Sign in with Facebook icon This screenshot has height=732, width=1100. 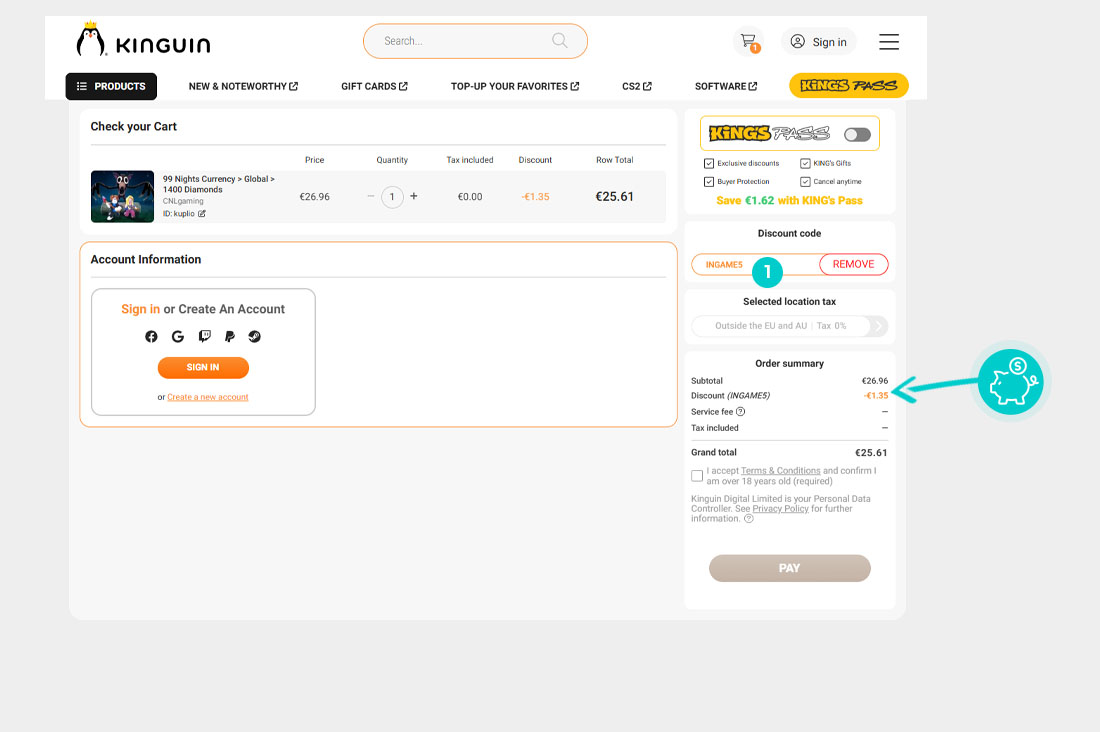151,337
